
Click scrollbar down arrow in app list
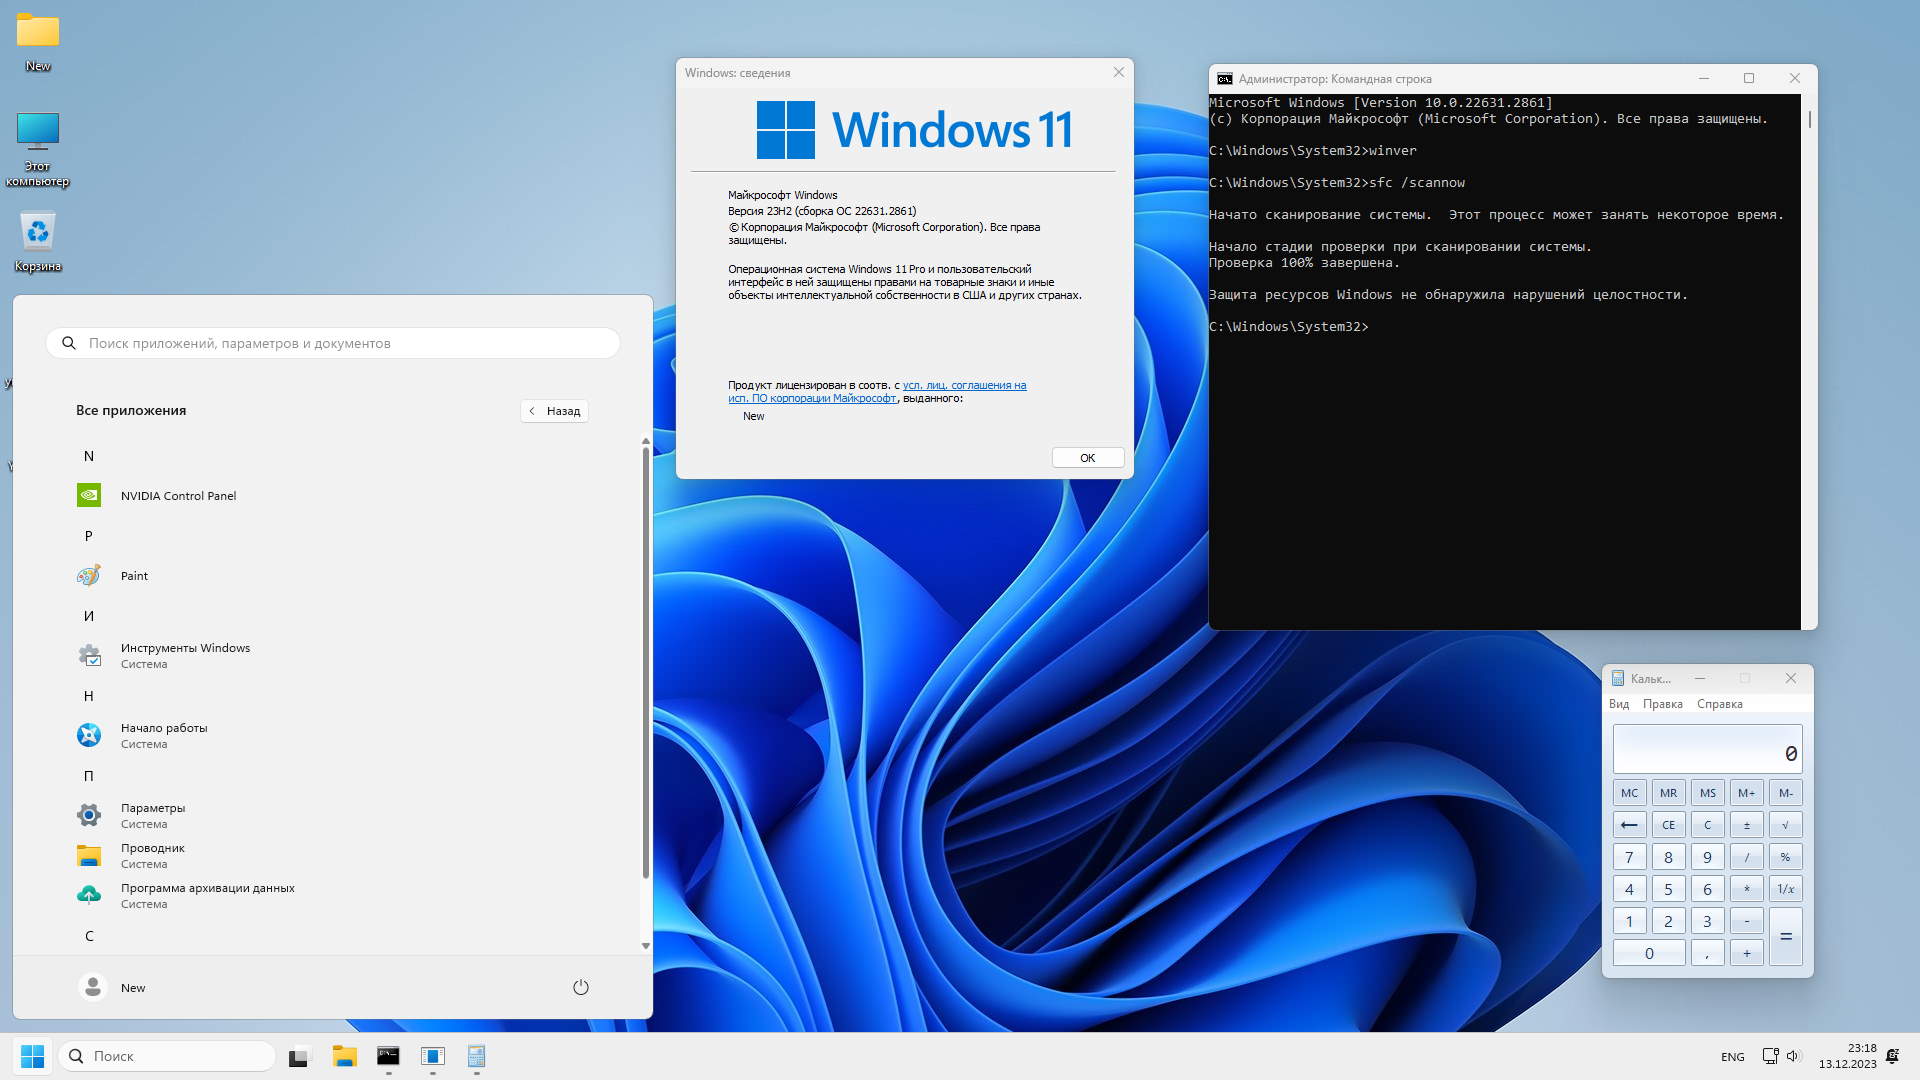pyautogui.click(x=645, y=945)
